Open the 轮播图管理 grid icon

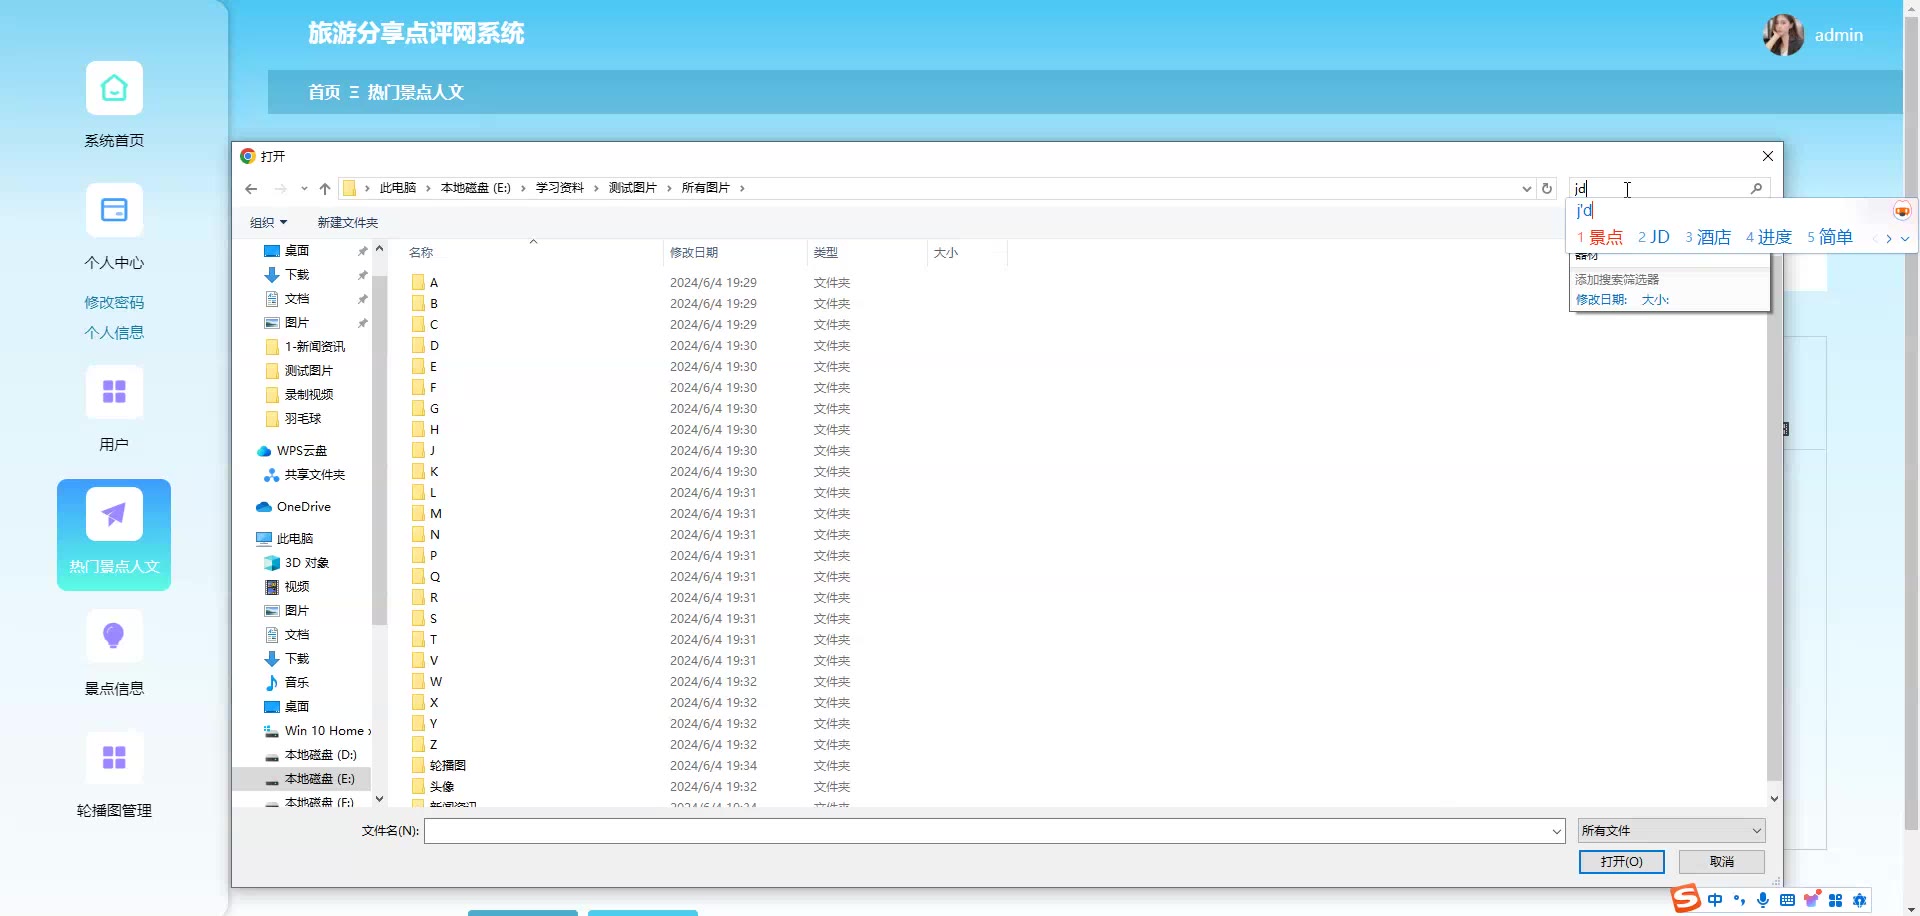pyautogui.click(x=114, y=758)
